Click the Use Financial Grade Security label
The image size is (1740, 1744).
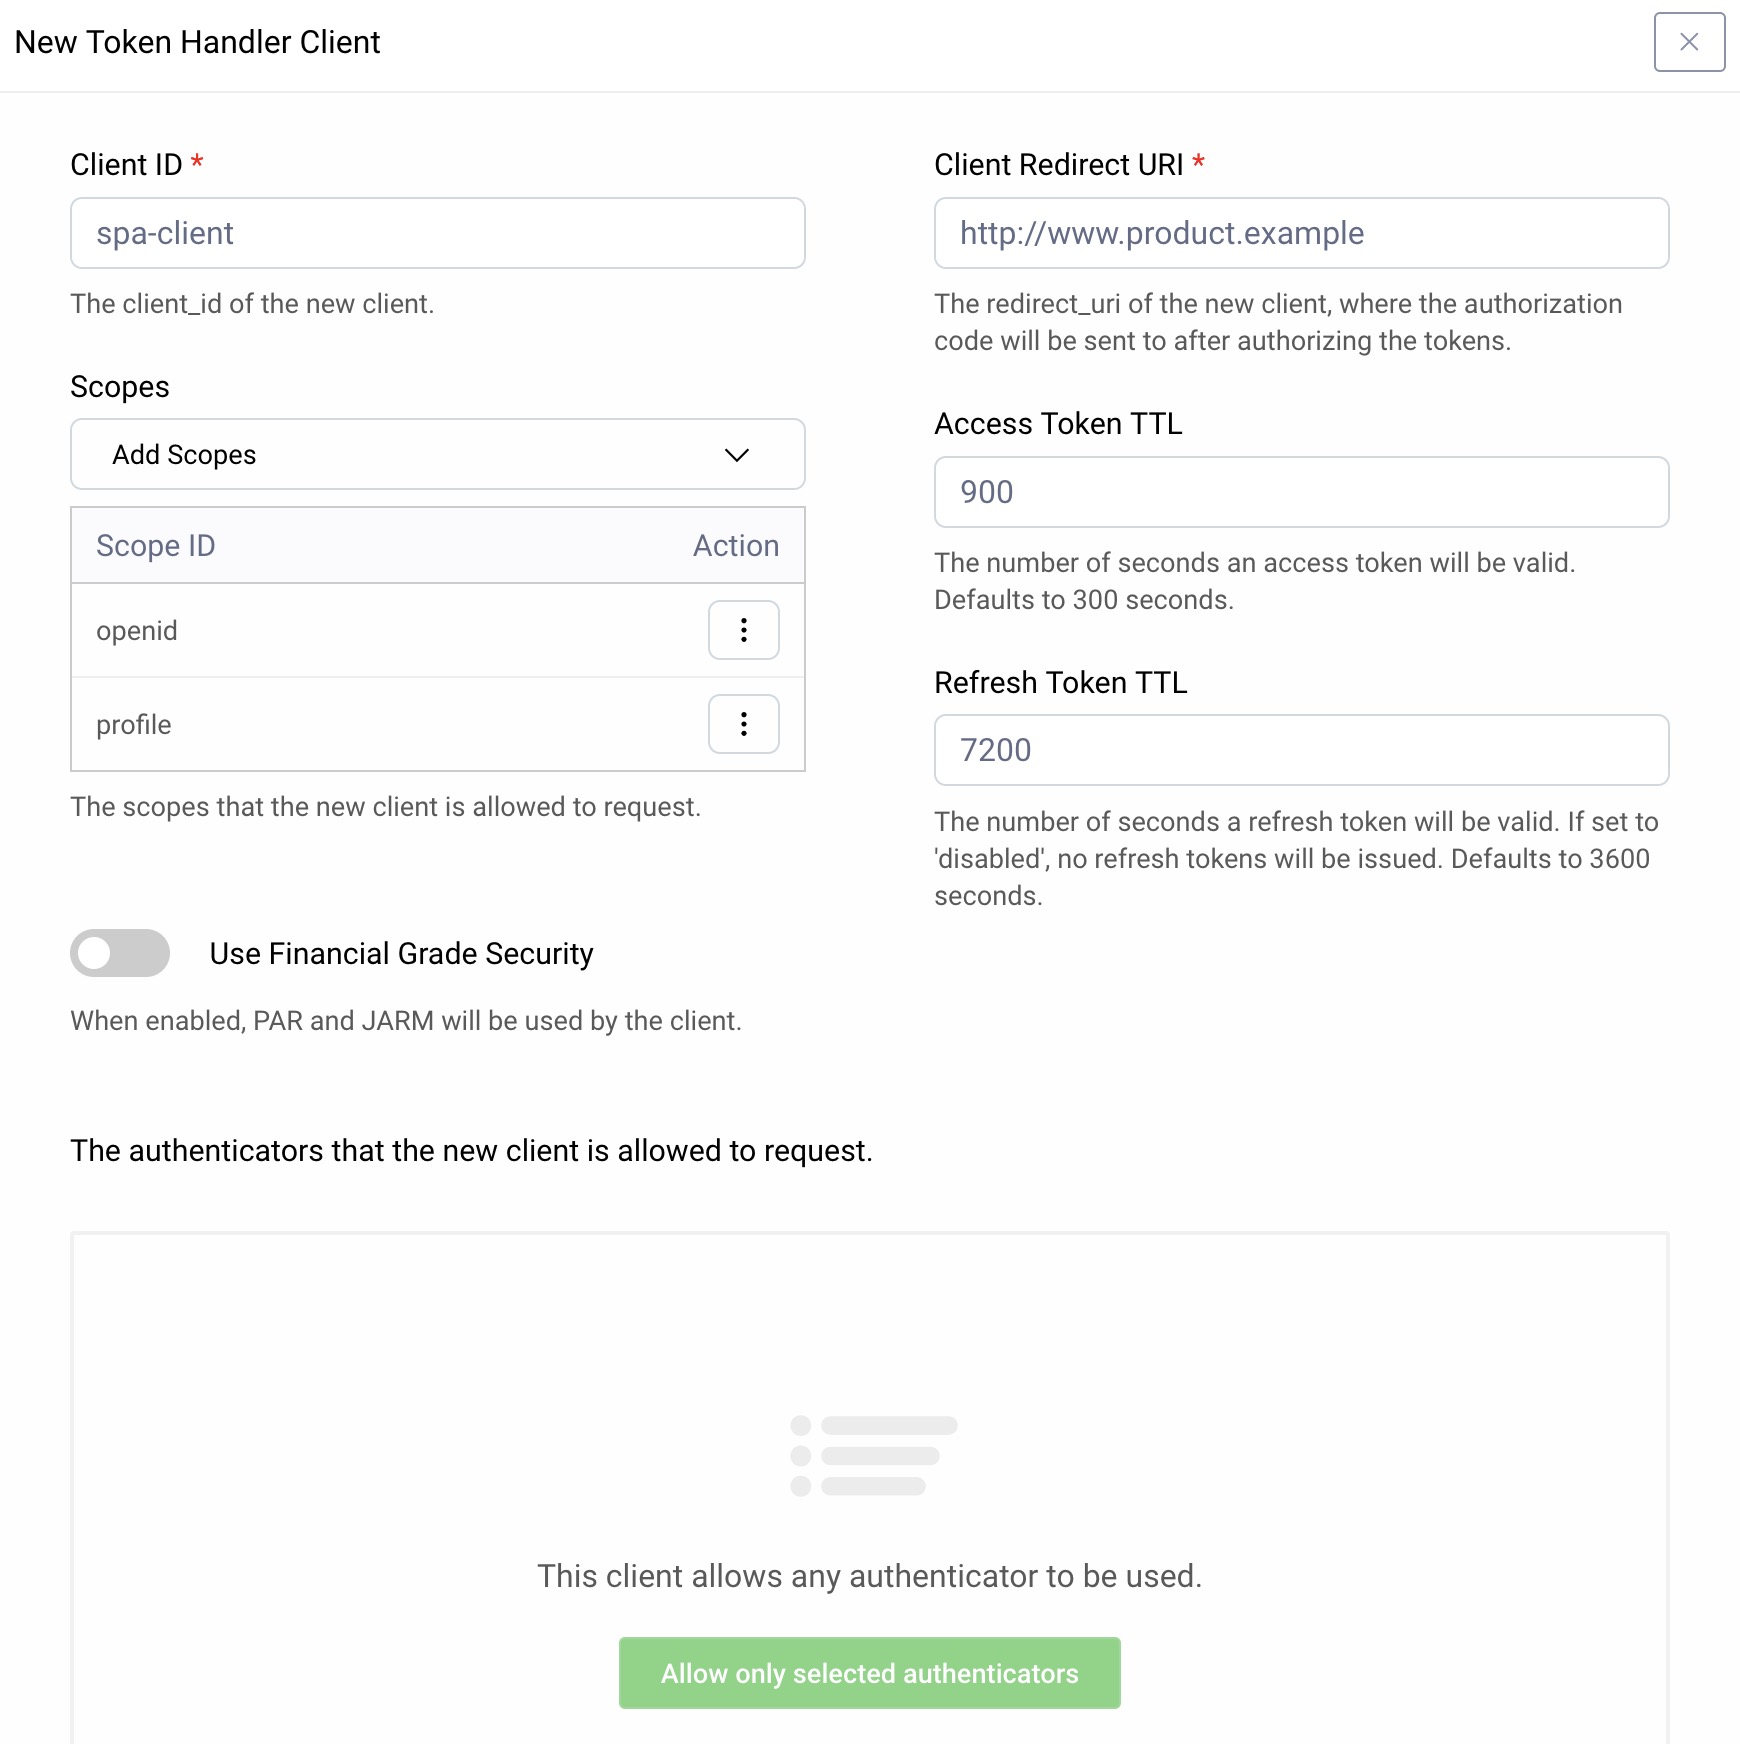401,954
